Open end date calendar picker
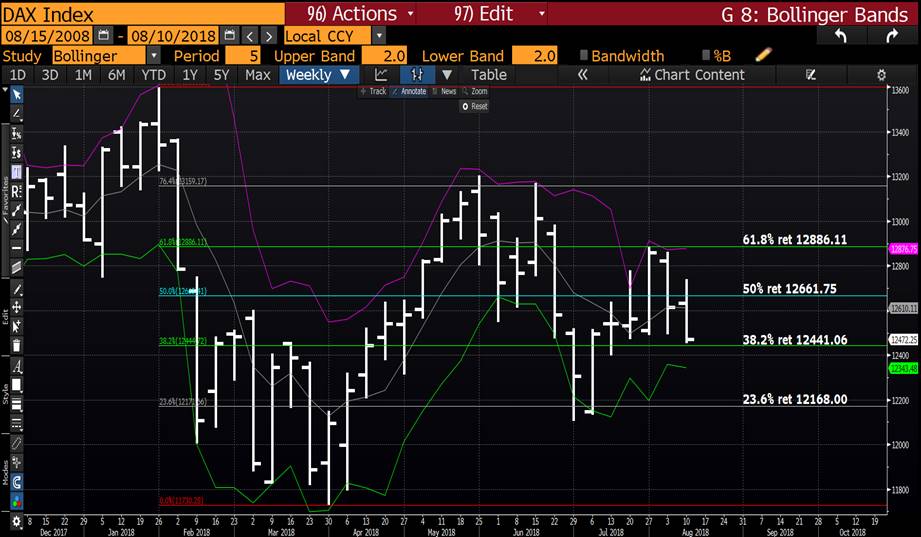Screen dimensions: 921x537 click(x=230, y=36)
